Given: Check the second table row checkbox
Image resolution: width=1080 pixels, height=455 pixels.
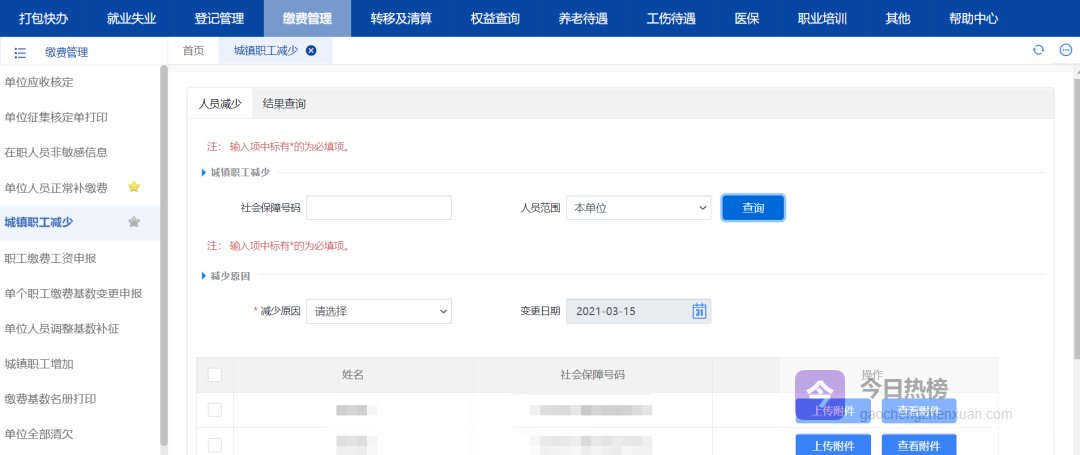Looking at the screenshot, I should point(214,443).
